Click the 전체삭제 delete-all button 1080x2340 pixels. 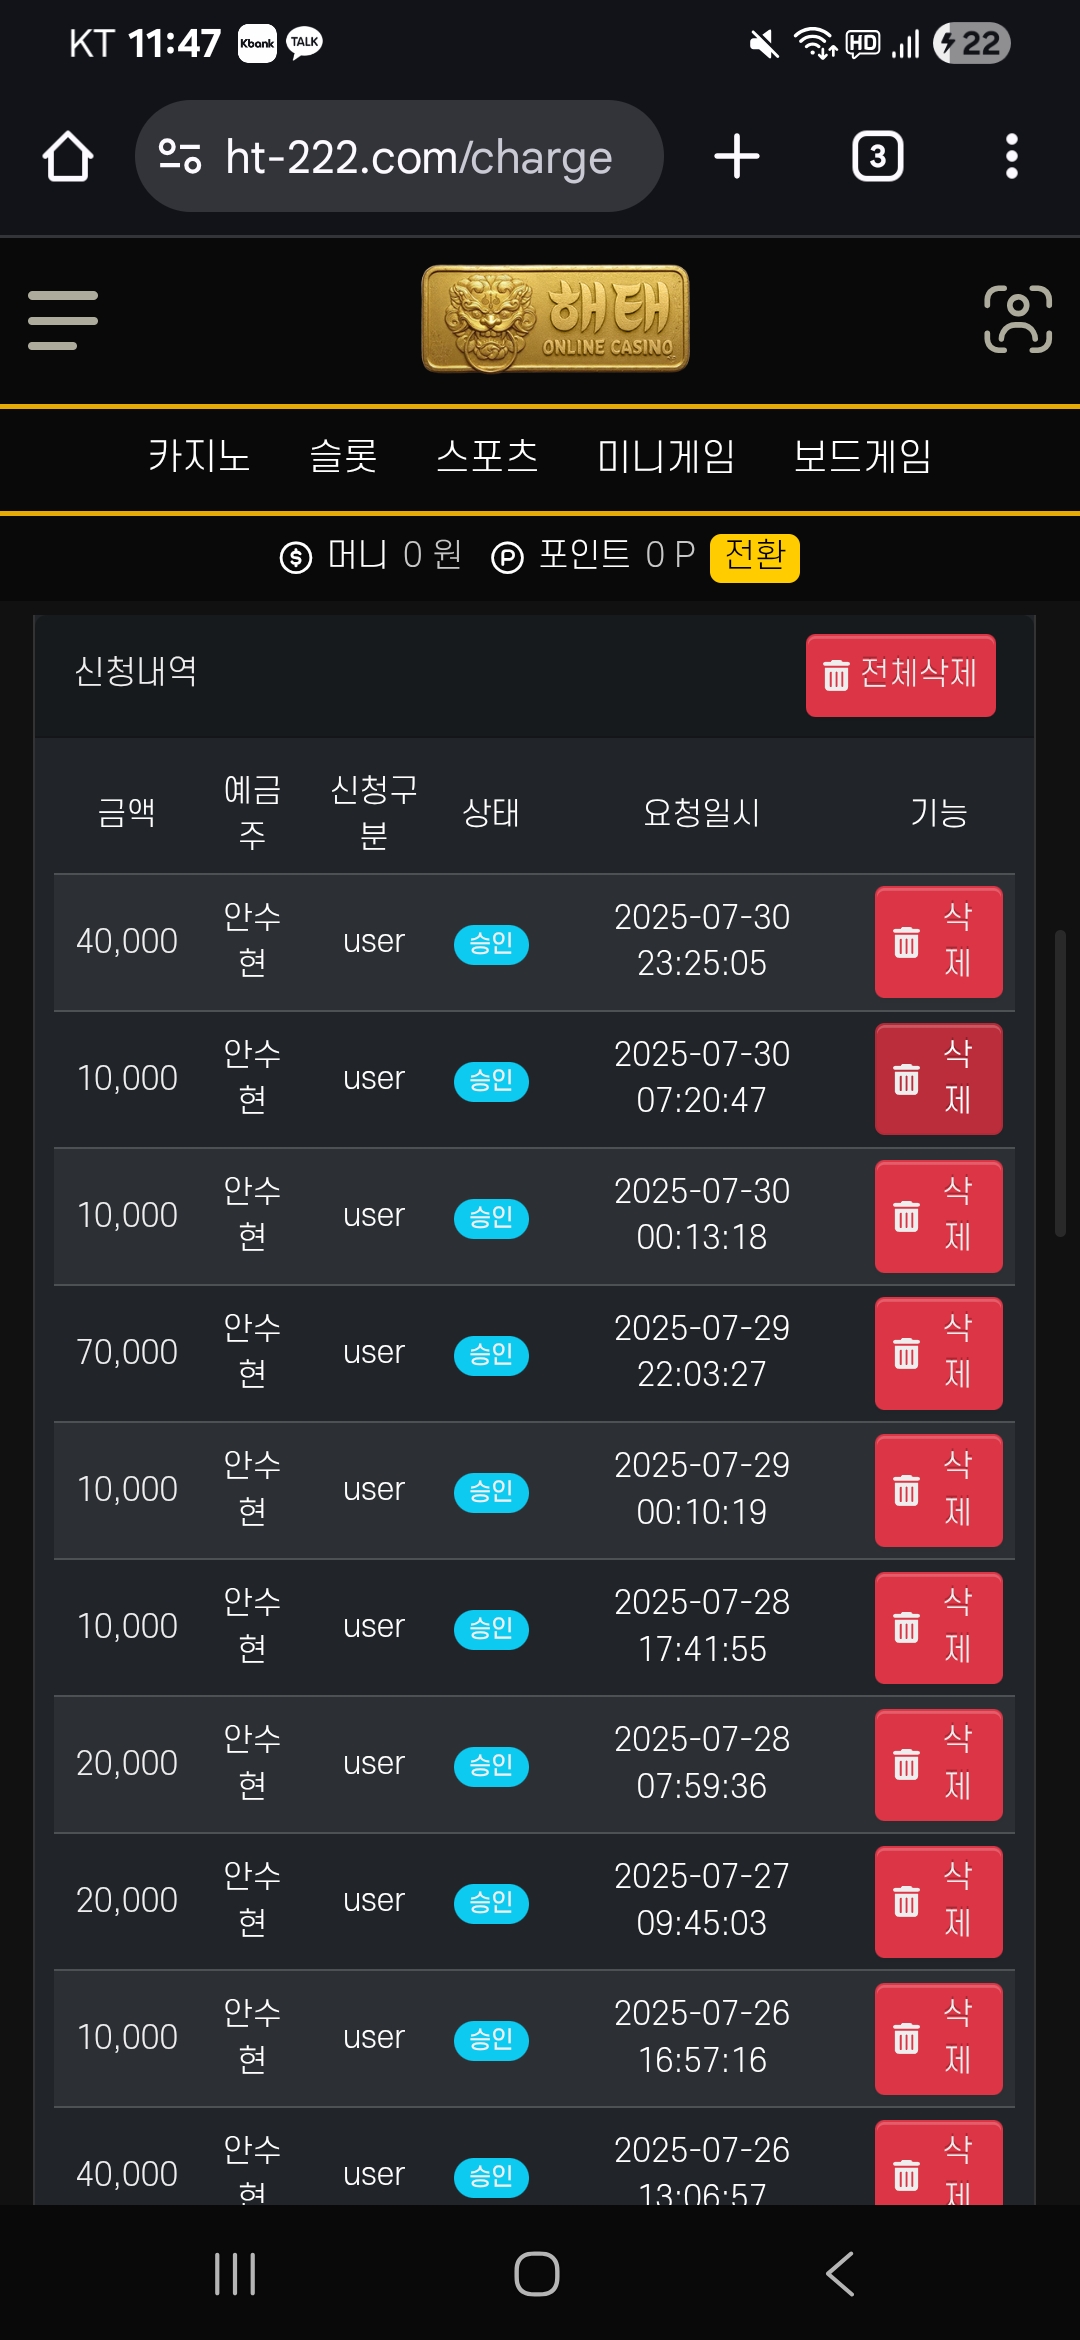pos(901,675)
